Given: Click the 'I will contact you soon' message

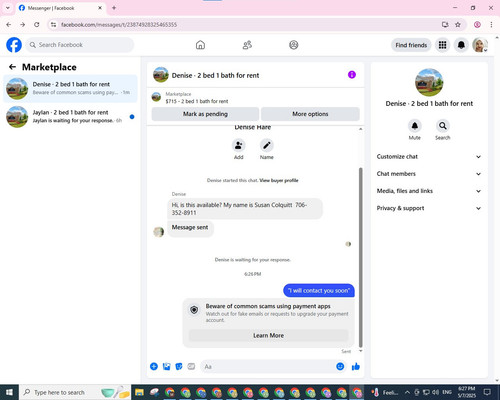Looking at the screenshot, I should point(319,291).
